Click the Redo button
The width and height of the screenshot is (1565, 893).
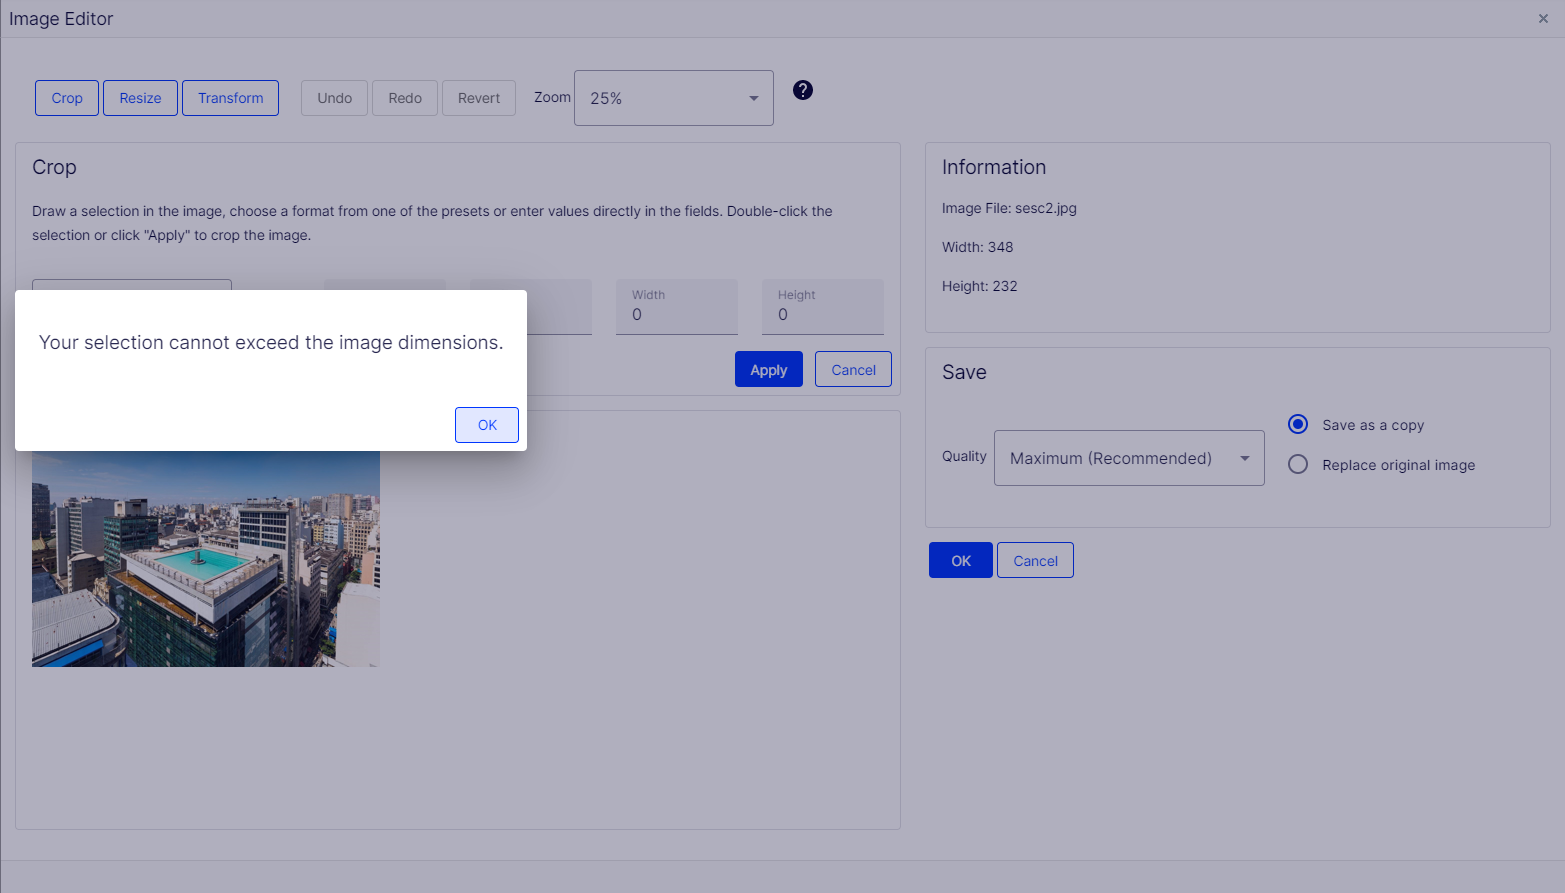405,97
